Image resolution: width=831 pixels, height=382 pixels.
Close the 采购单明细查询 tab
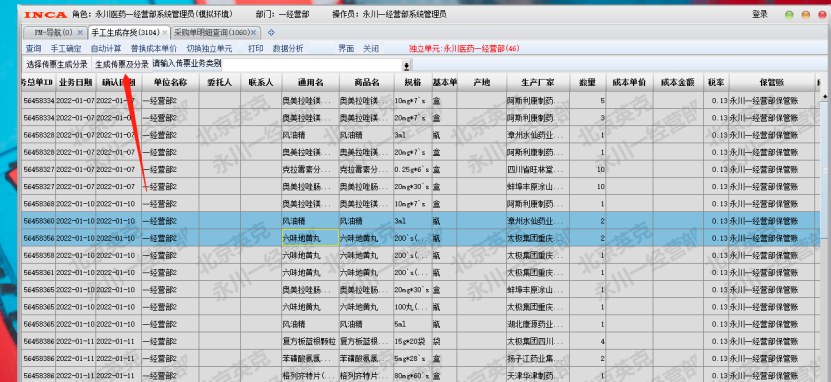tap(254, 33)
